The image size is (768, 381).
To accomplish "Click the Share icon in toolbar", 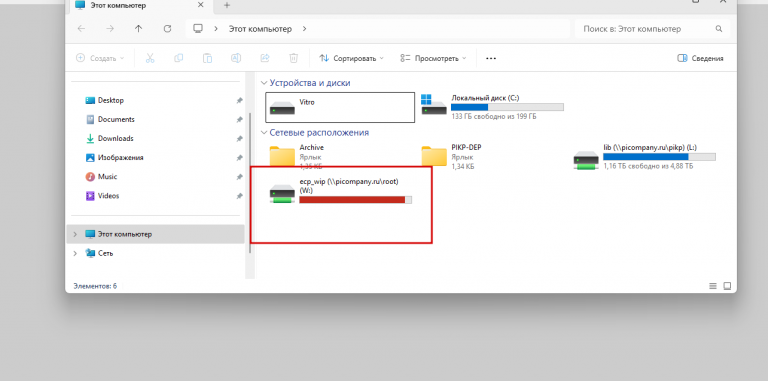I will 264,58.
